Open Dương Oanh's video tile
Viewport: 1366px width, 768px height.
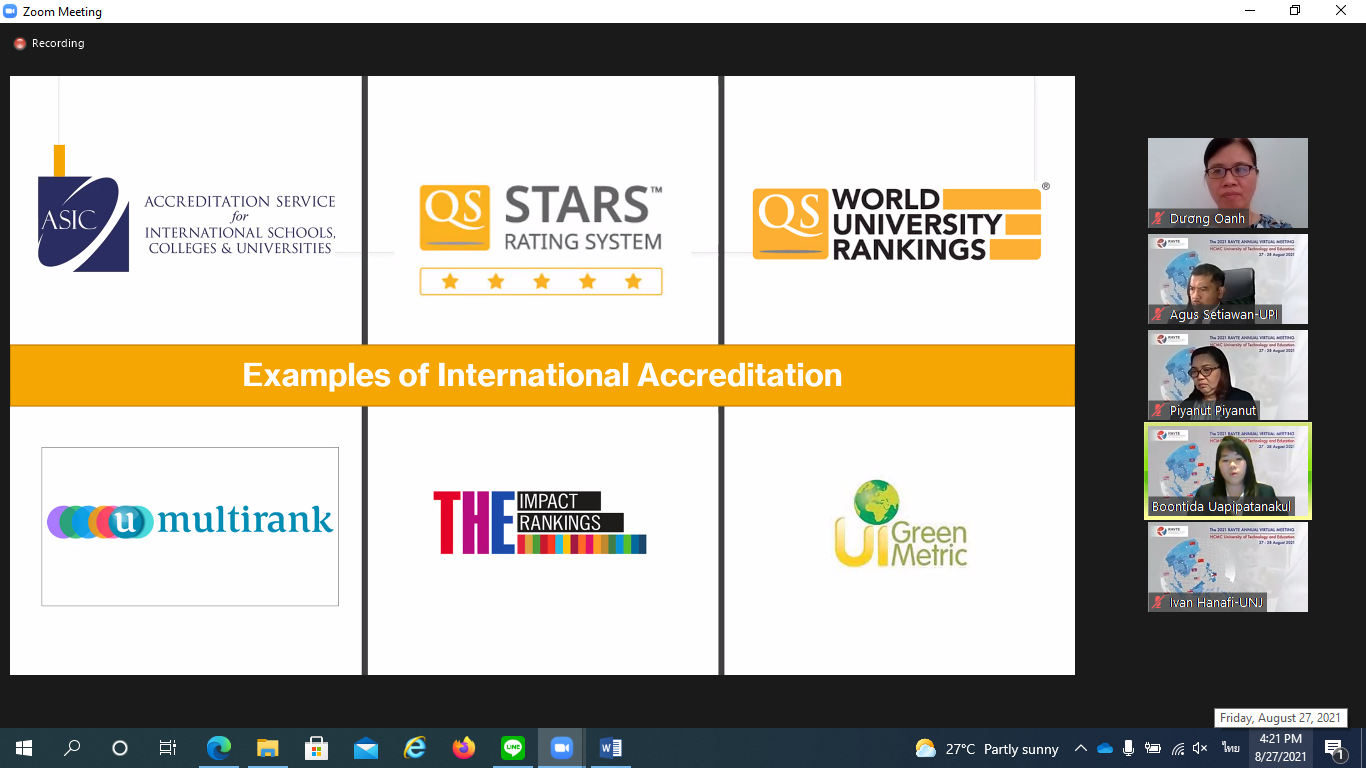point(1228,183)
